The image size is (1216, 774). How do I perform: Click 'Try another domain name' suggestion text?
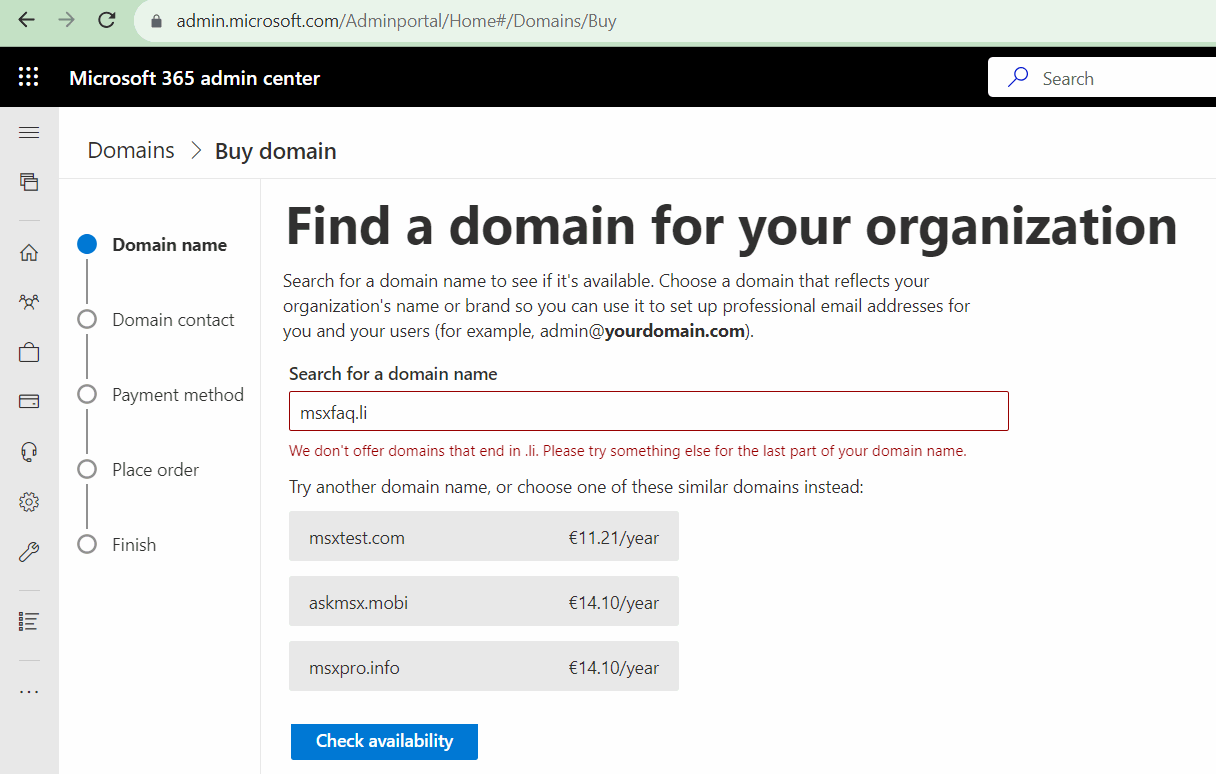click(576, 488)
